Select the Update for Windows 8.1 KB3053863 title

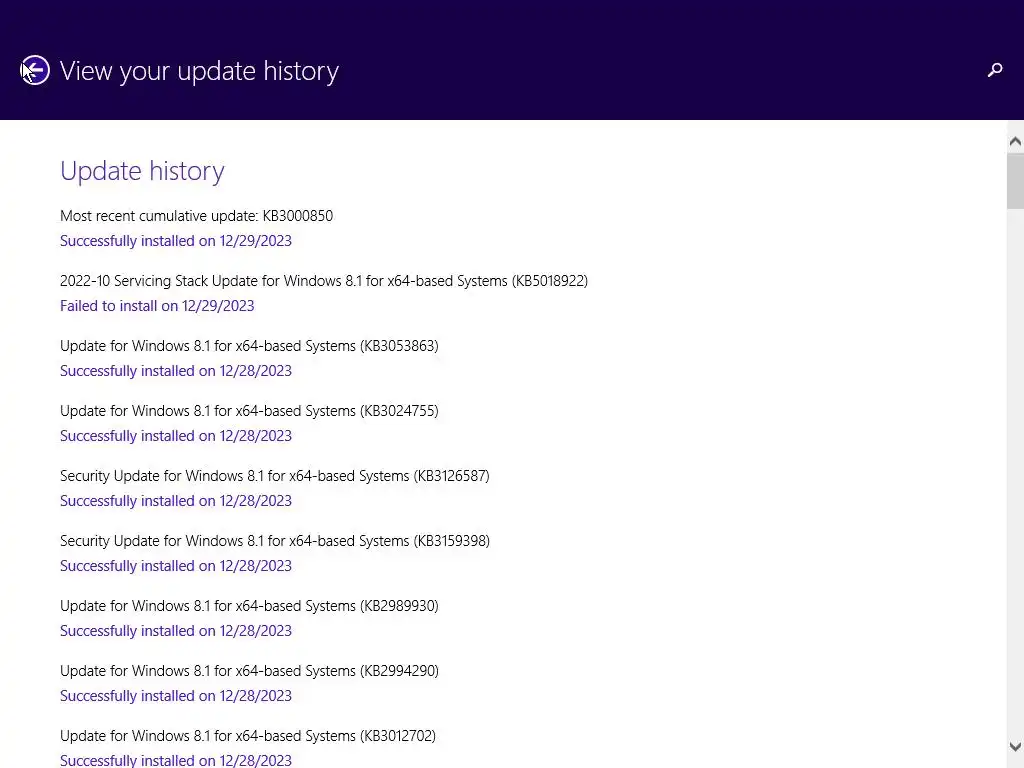coord(249,345)
